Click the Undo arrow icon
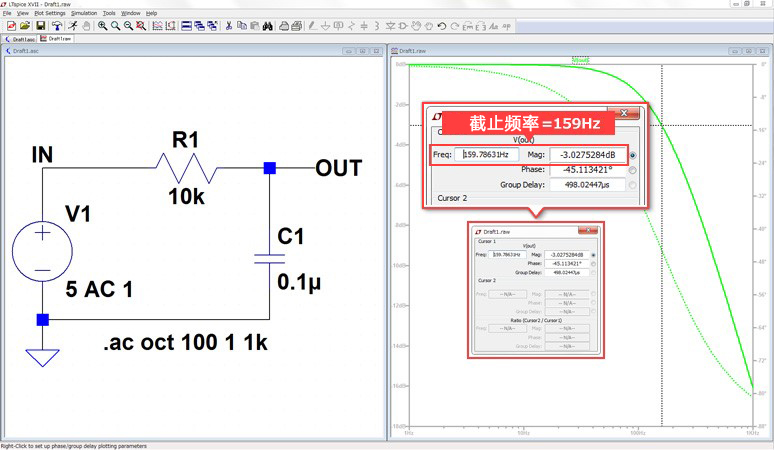 click(441, 26)
